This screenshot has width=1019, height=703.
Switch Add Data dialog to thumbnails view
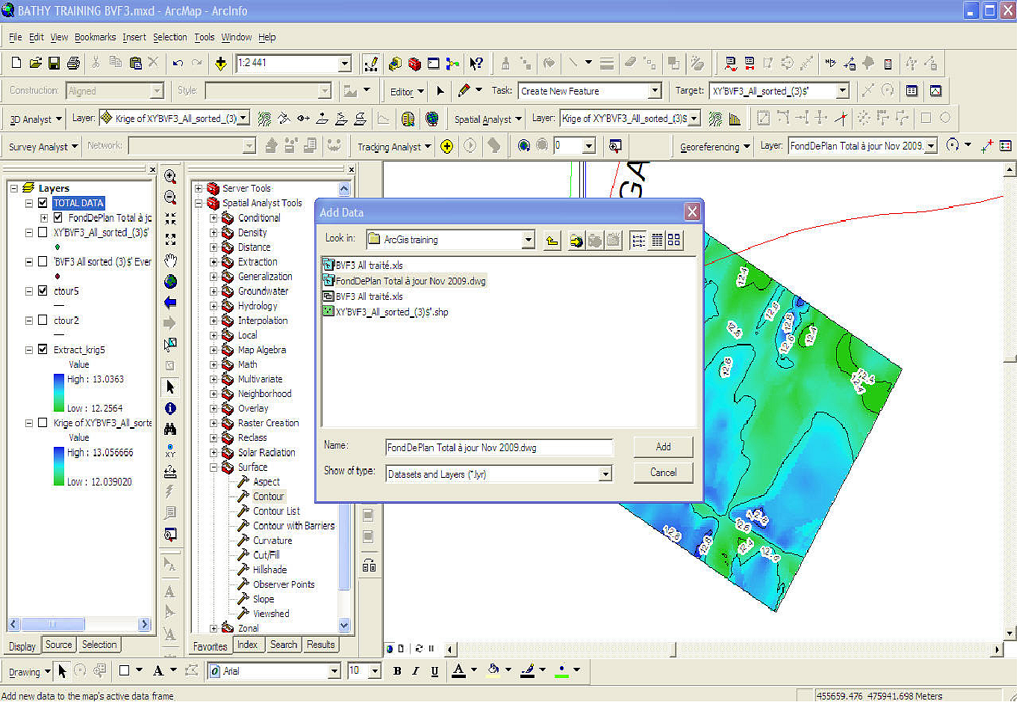click(674, 240)
